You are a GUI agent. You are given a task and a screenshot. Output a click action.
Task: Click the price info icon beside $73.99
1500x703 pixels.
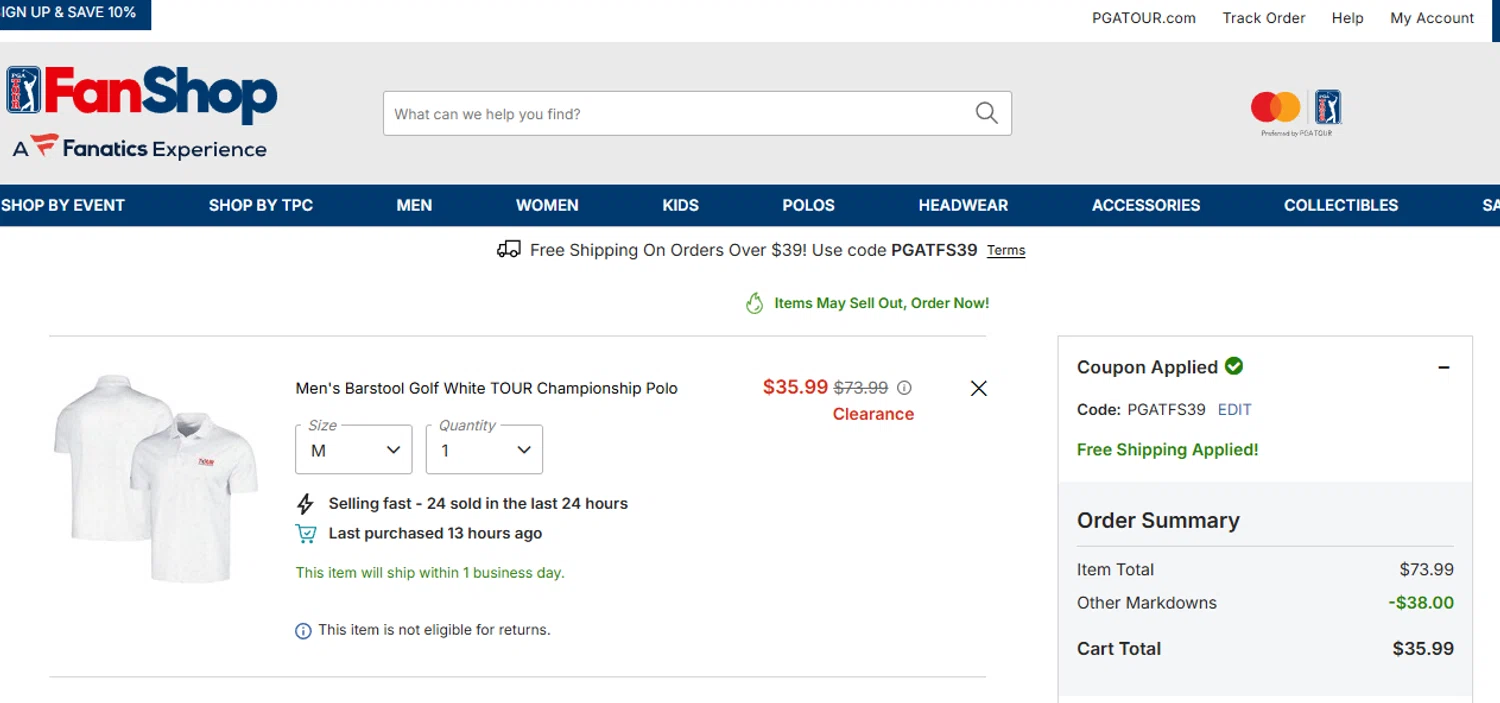(904, 388)
